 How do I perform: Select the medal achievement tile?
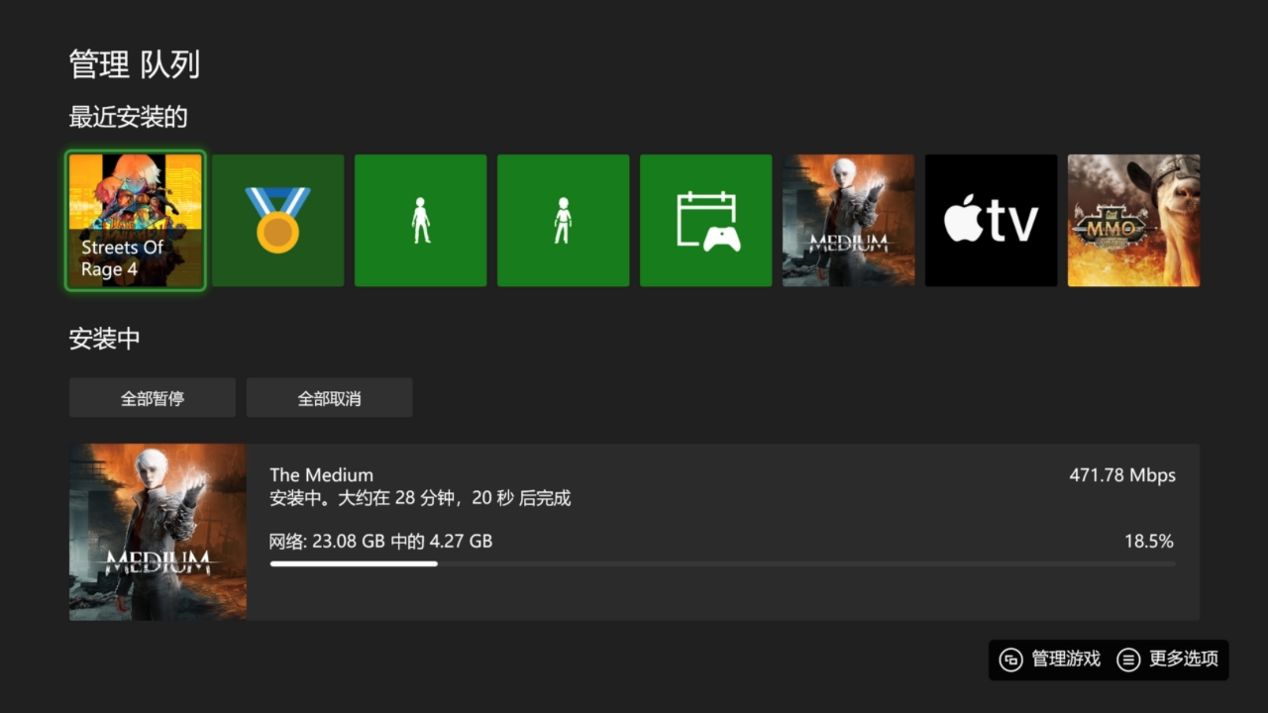click(x=277, y=219)
